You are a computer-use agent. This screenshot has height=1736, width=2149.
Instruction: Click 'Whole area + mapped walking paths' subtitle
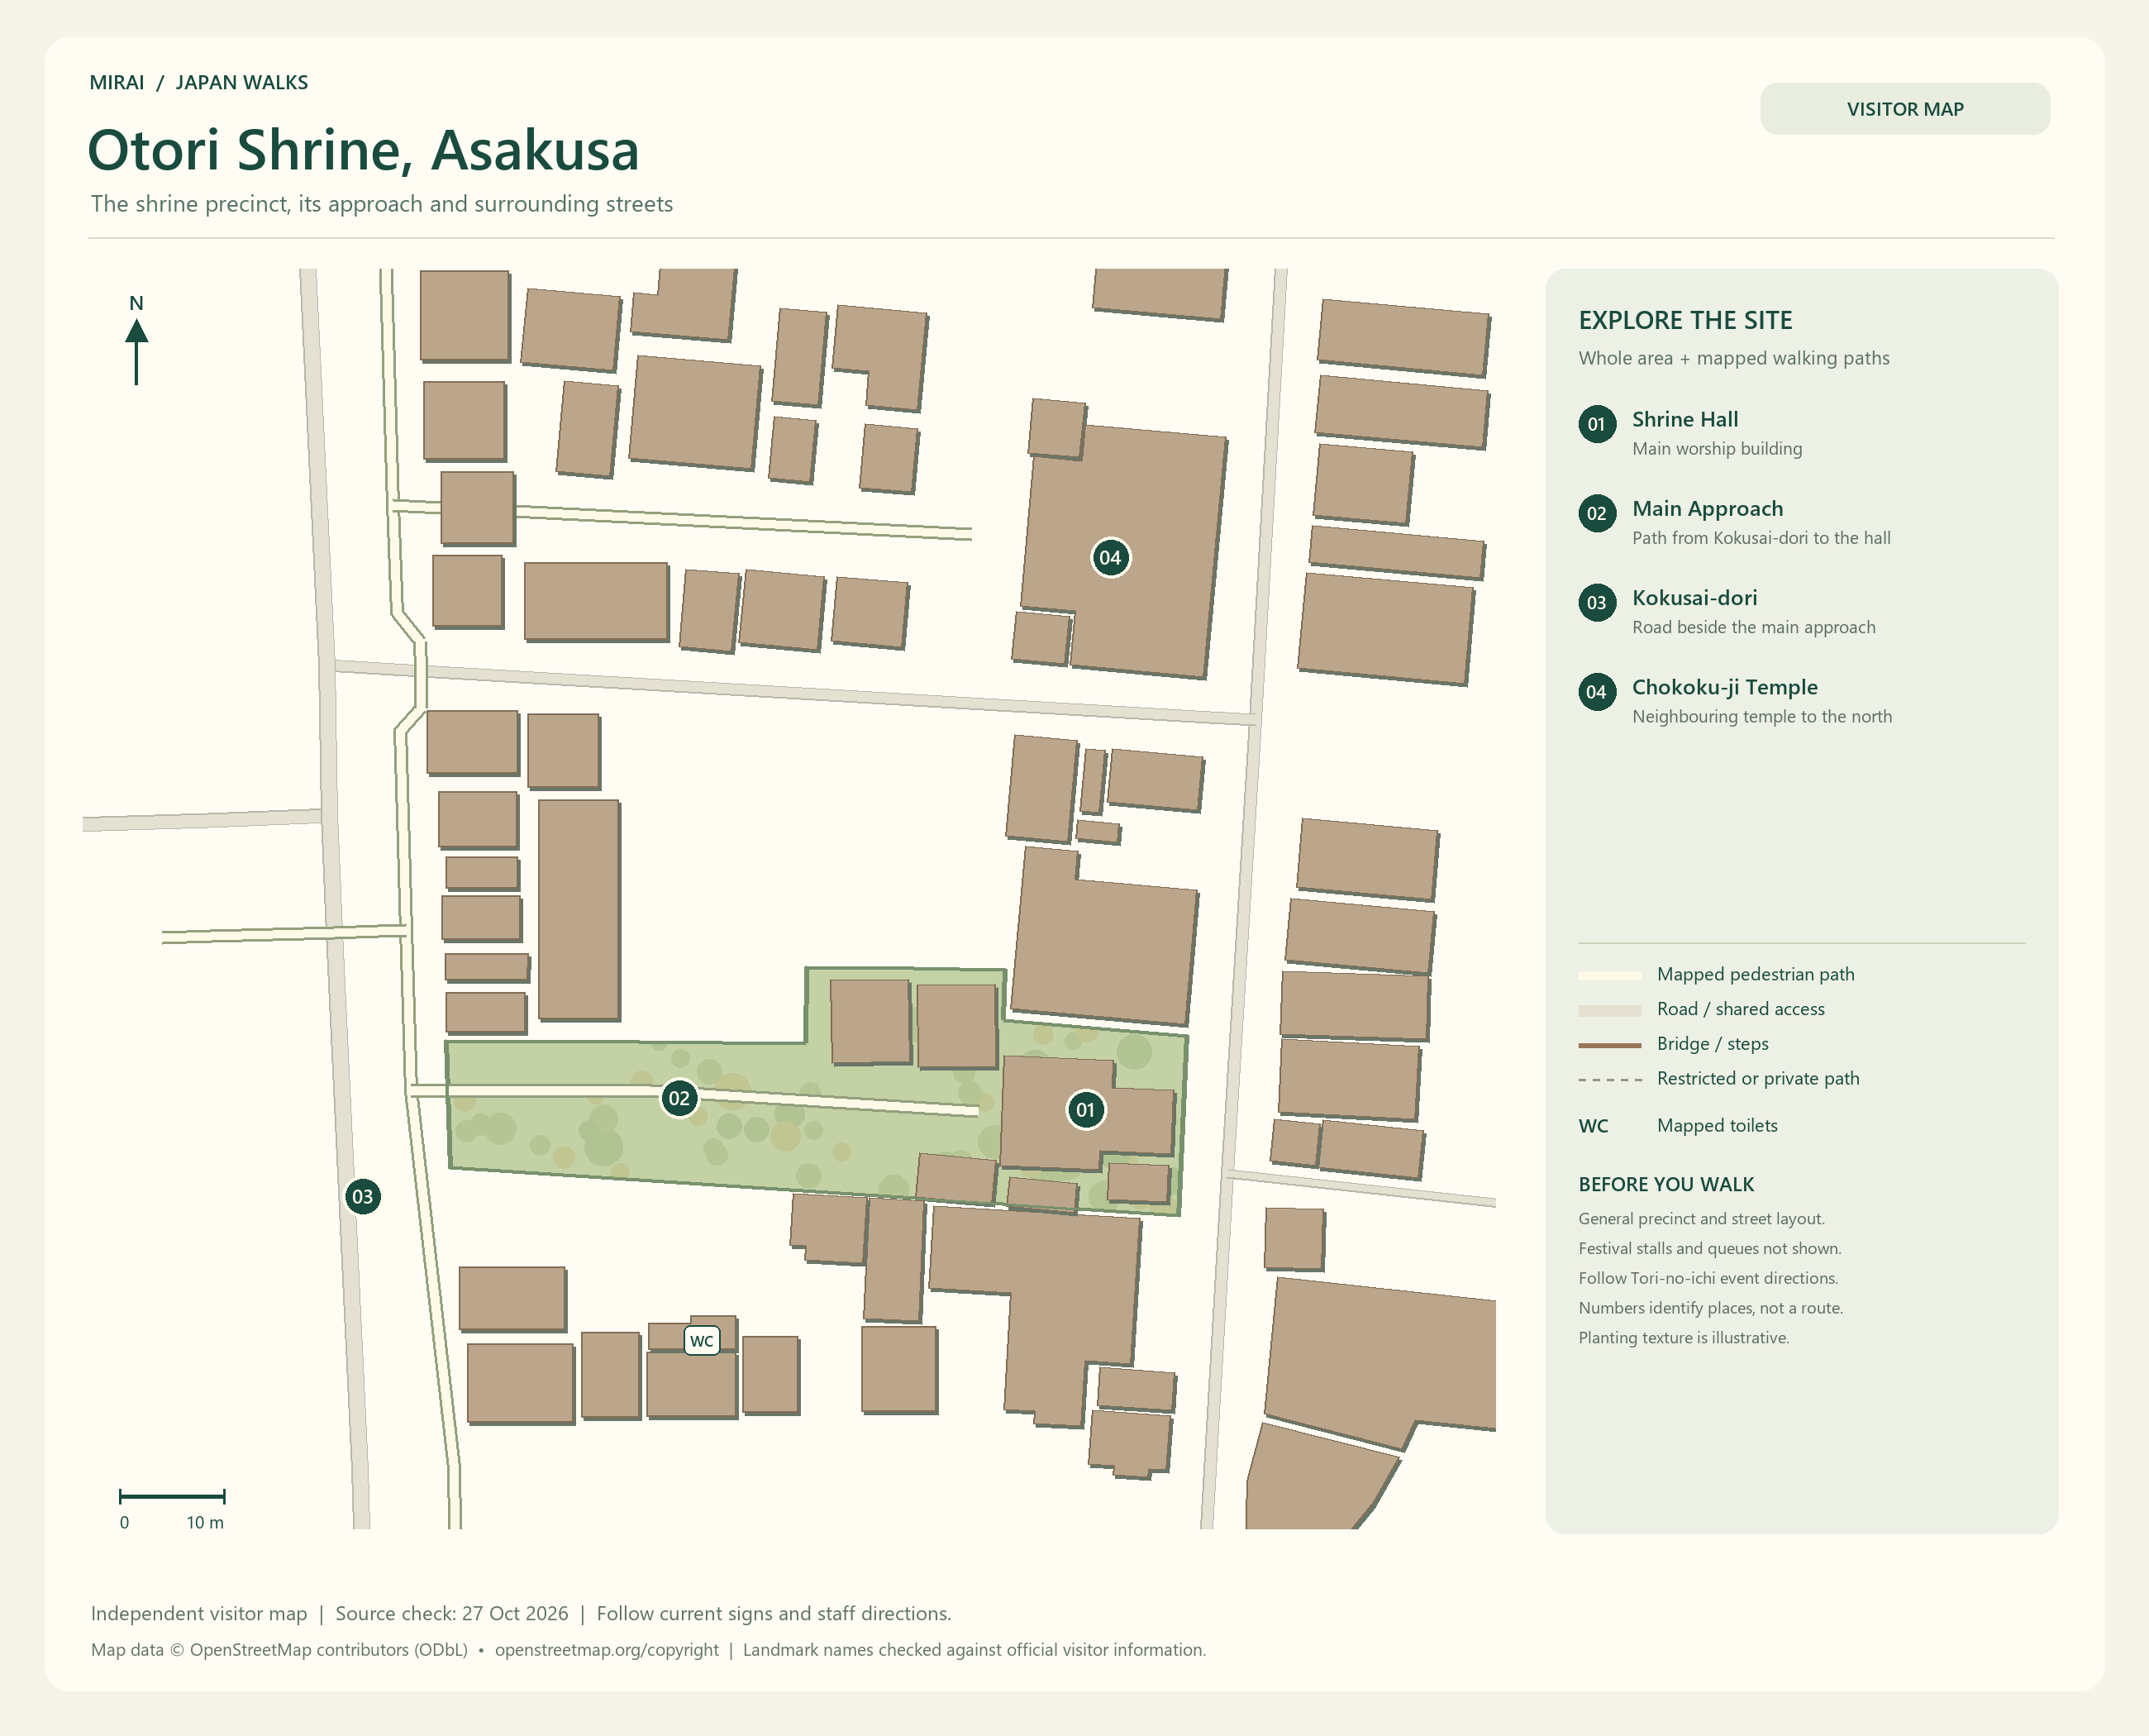click(1734, 358)
